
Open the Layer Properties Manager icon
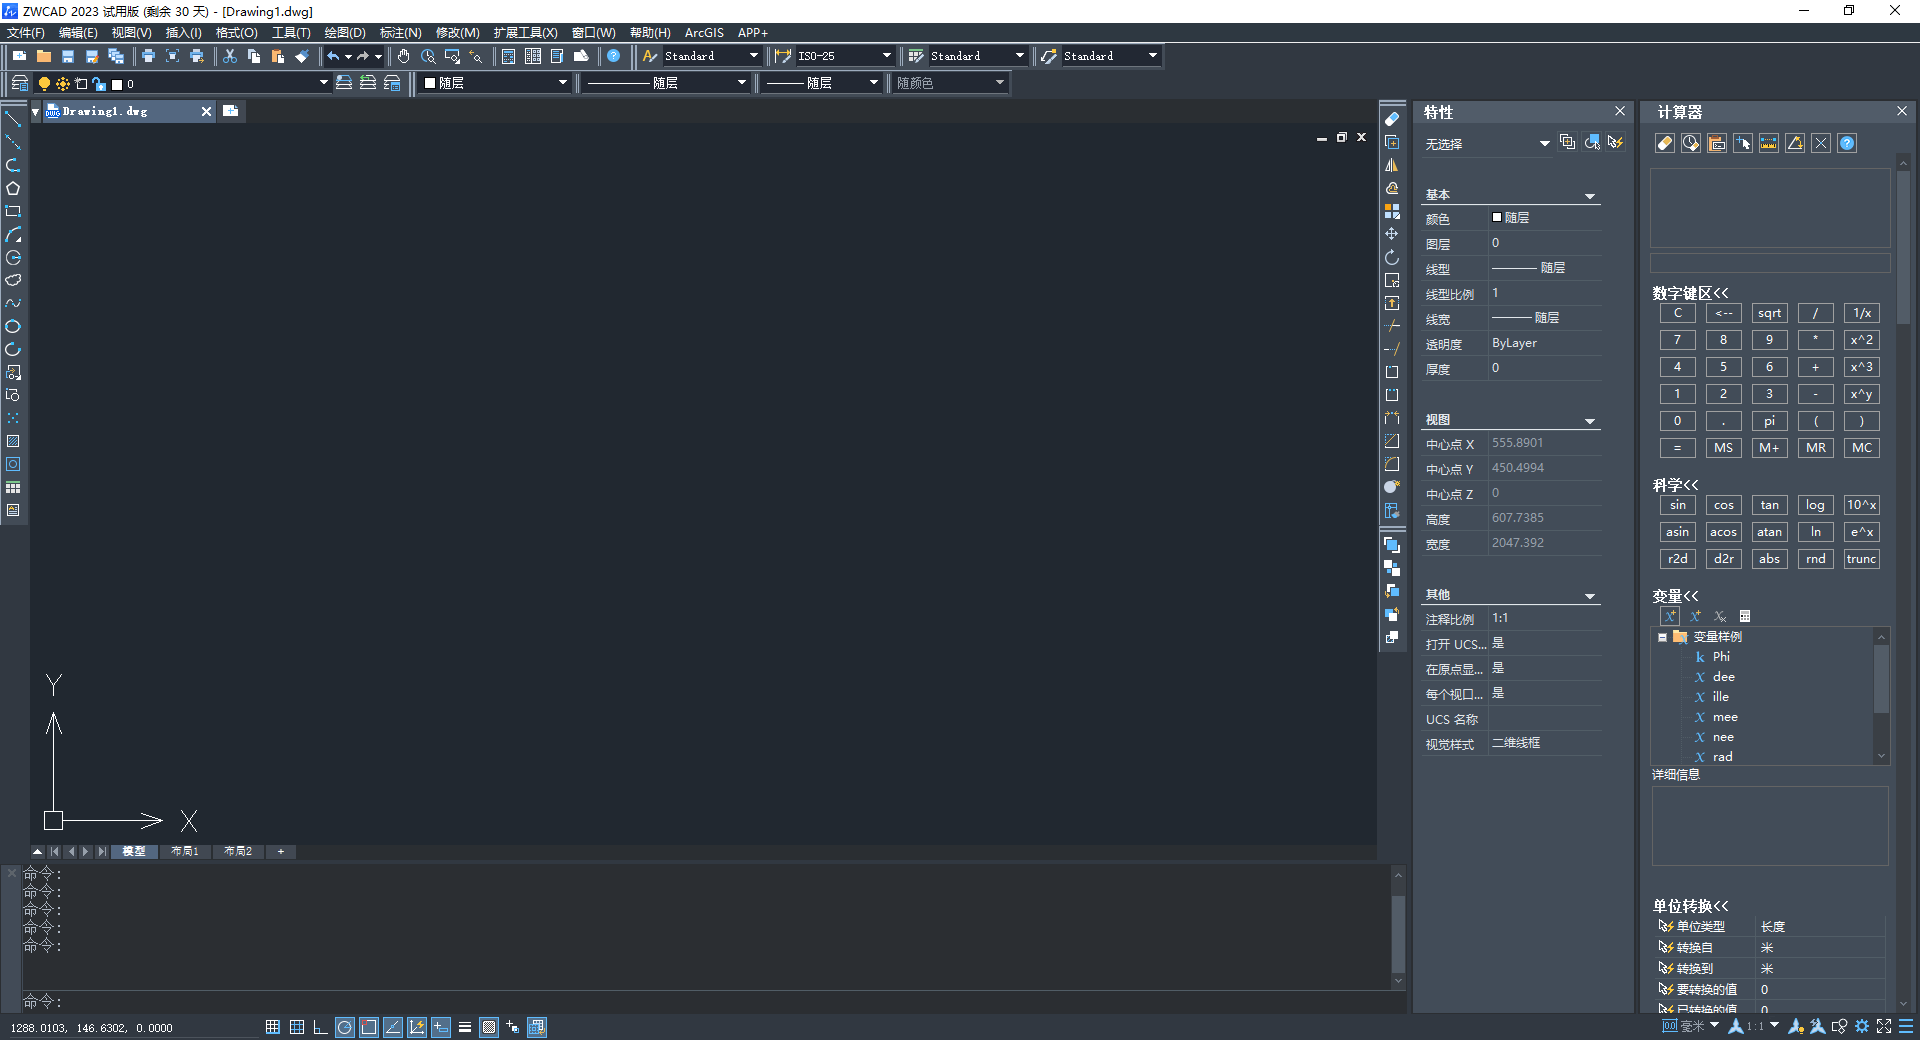tap(19, 83)
